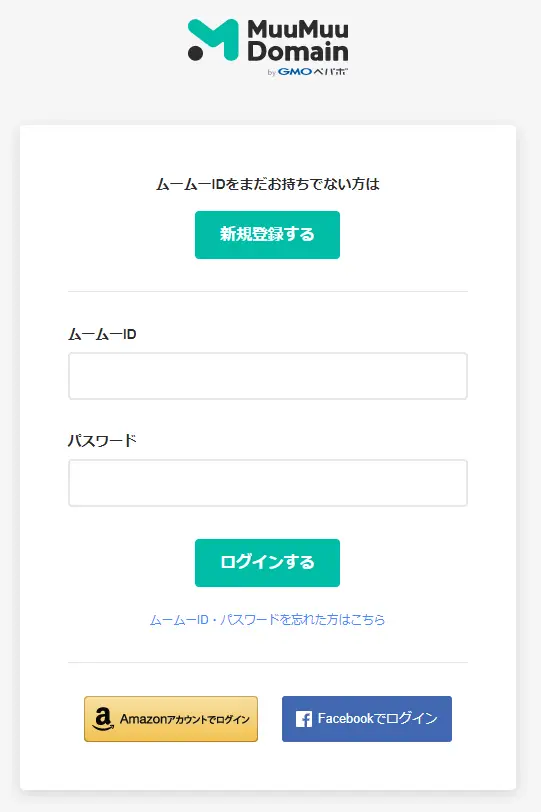Focus the ムームーID text field
541x812 pixels.
coord(268,376)
